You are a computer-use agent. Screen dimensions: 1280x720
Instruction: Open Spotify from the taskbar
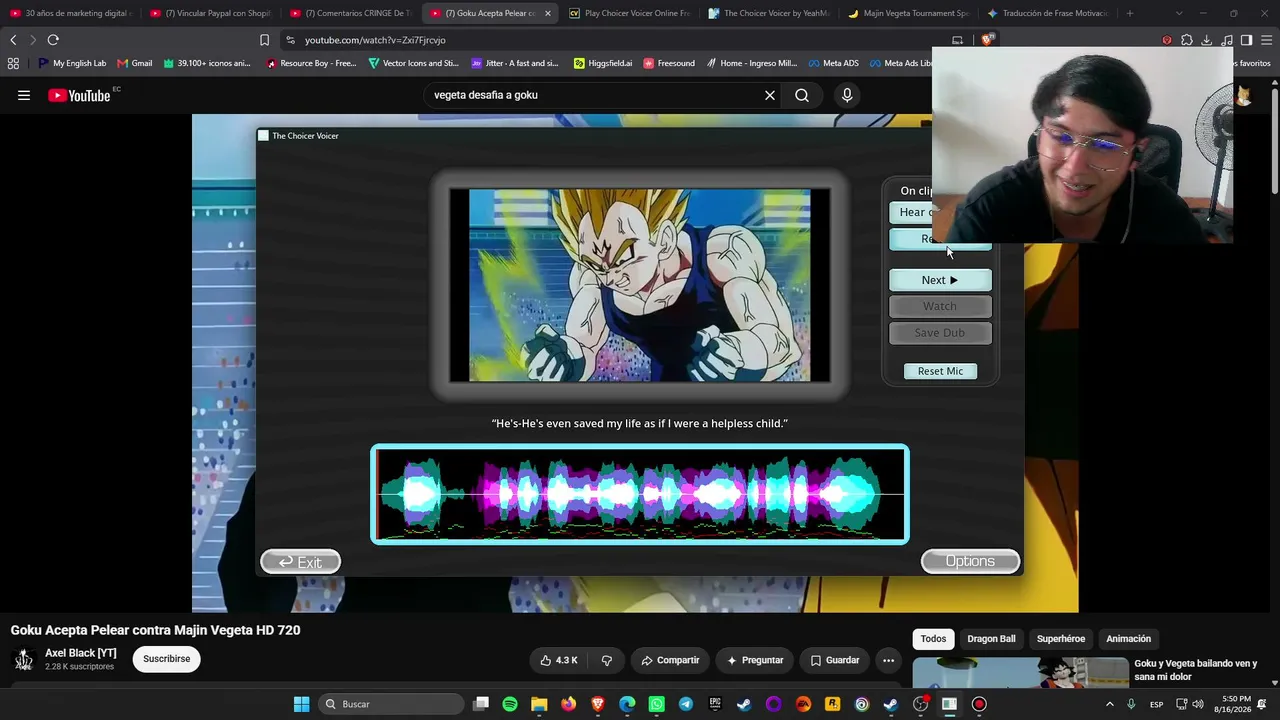(510, 704)
